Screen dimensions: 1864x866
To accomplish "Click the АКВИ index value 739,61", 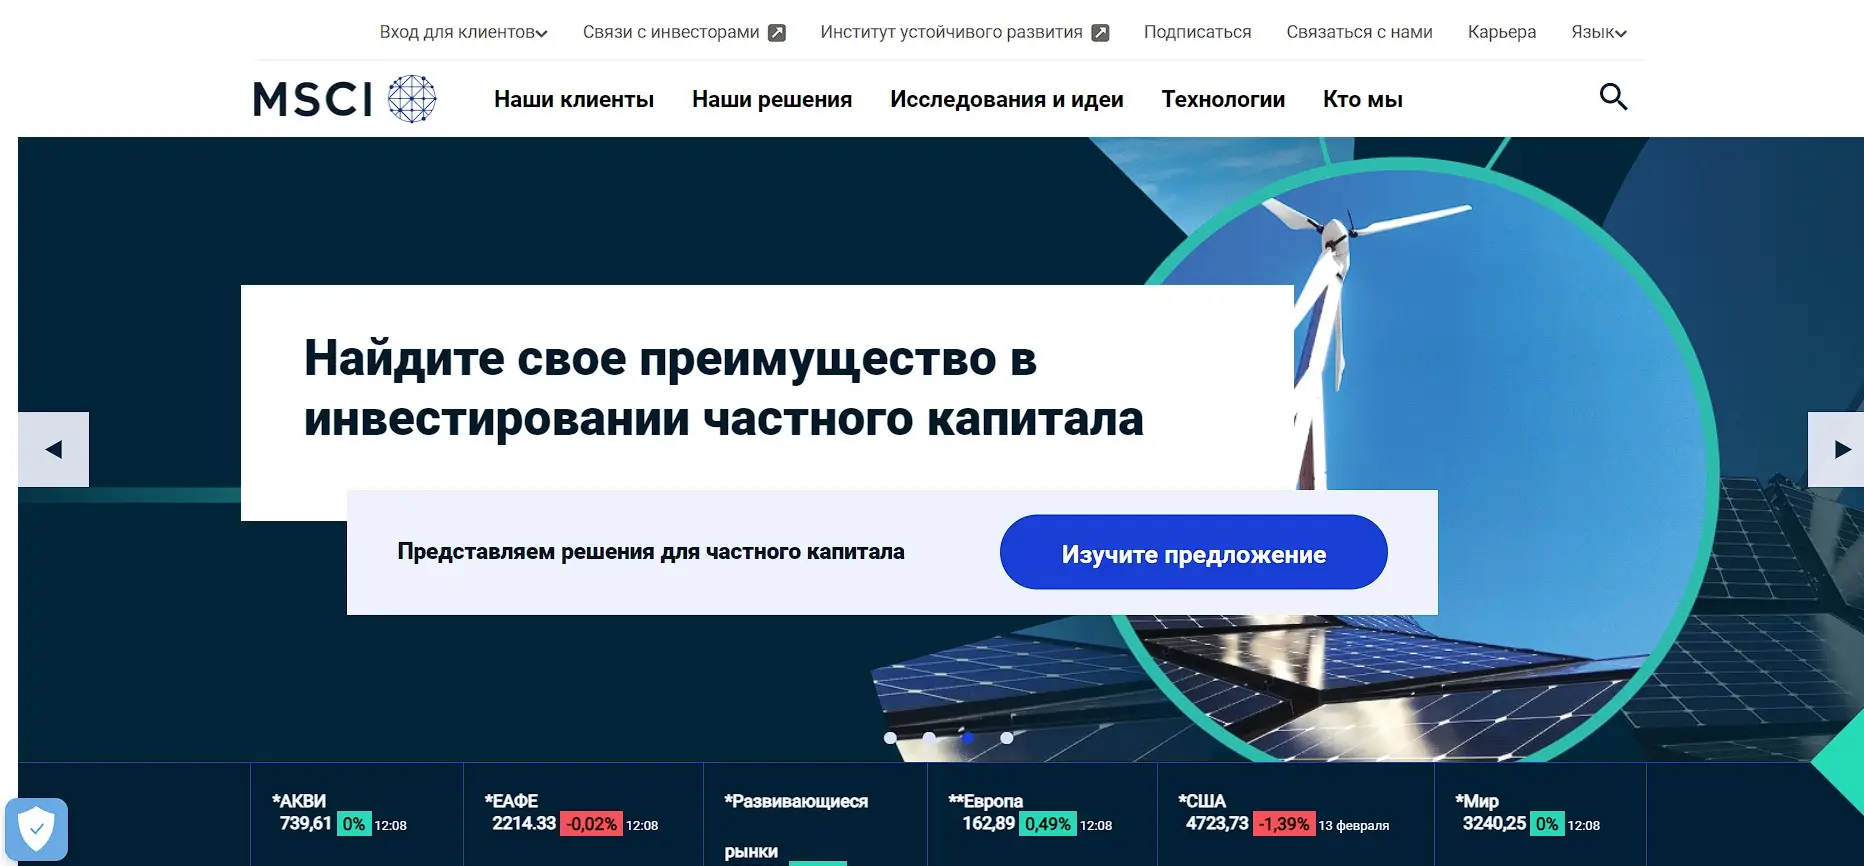I will click(305, 824).
